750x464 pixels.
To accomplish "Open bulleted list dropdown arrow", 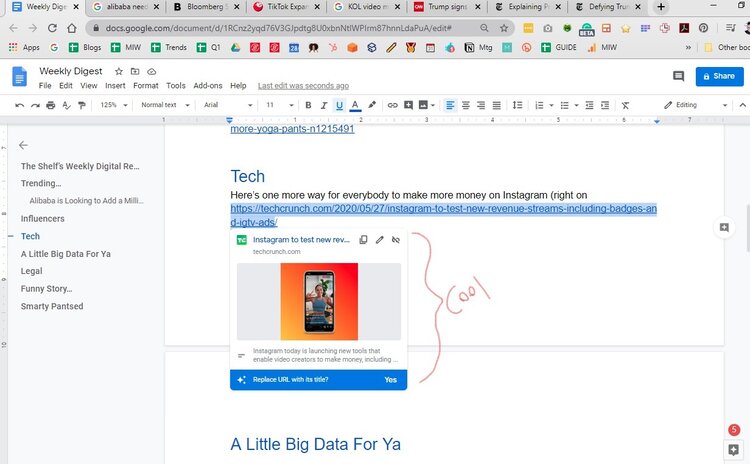I will click(x=576, y=105).
